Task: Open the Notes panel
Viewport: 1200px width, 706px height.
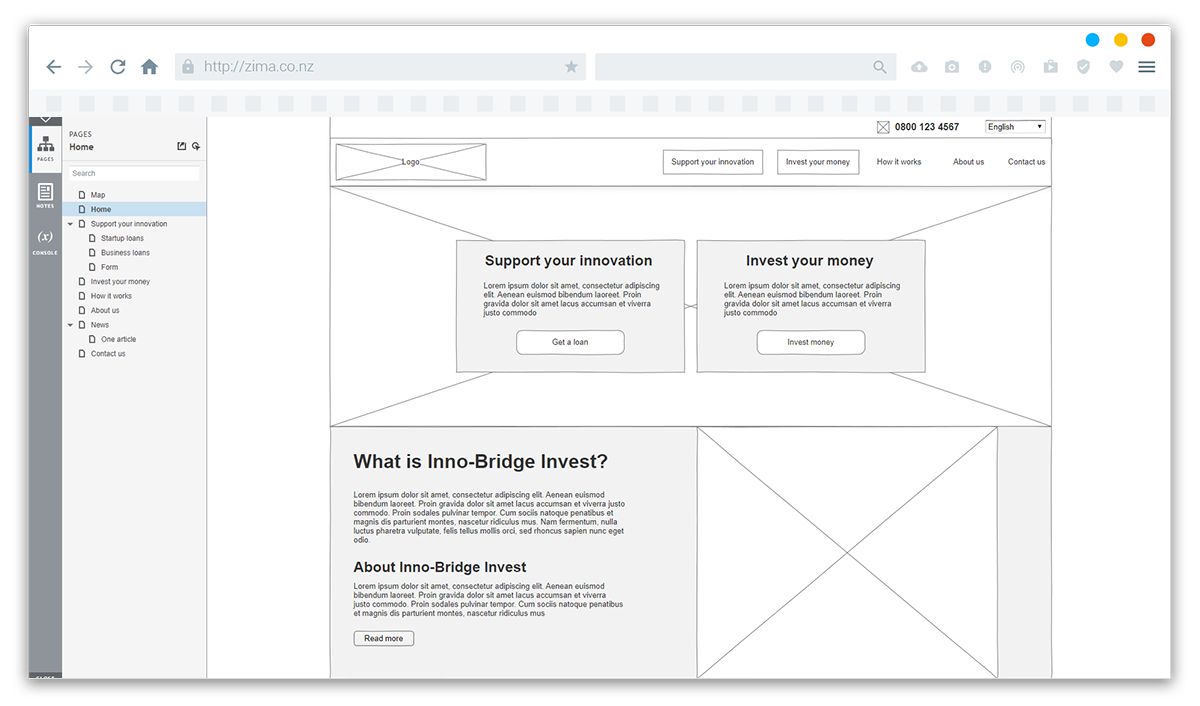Action: (45, 195)
